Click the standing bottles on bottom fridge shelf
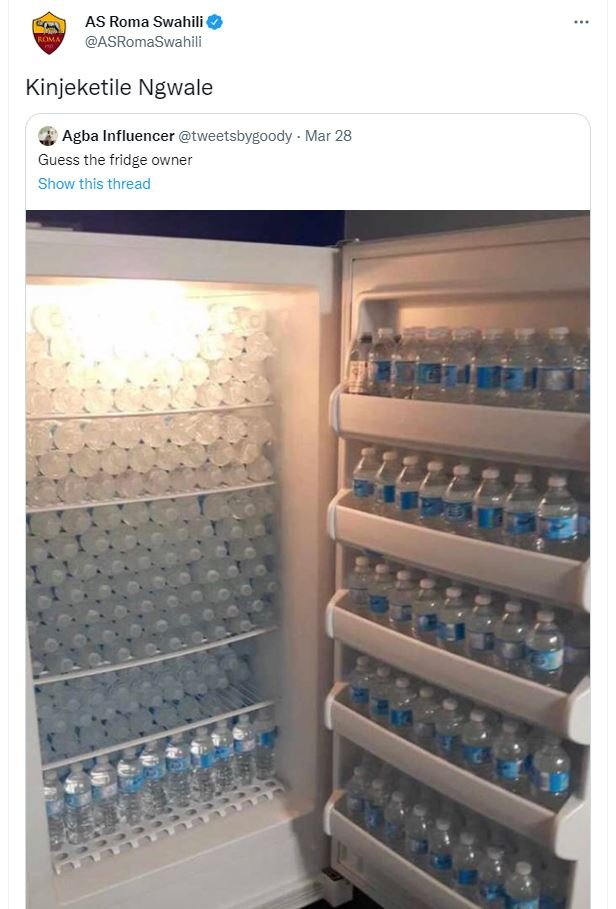616x909 pixels. click(x=159, y=776)
